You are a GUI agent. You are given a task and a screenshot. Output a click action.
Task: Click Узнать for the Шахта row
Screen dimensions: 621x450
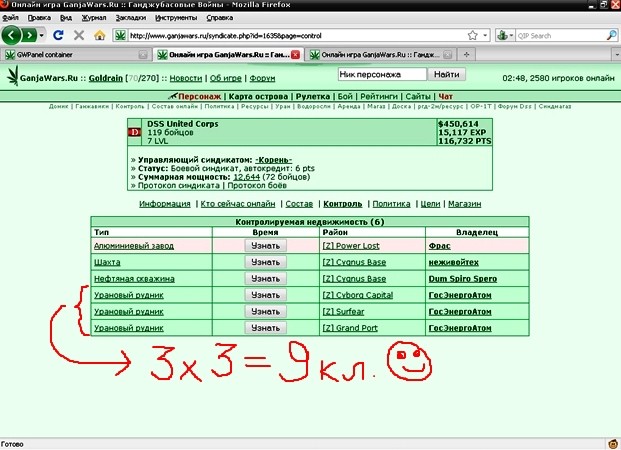point(265,262)
